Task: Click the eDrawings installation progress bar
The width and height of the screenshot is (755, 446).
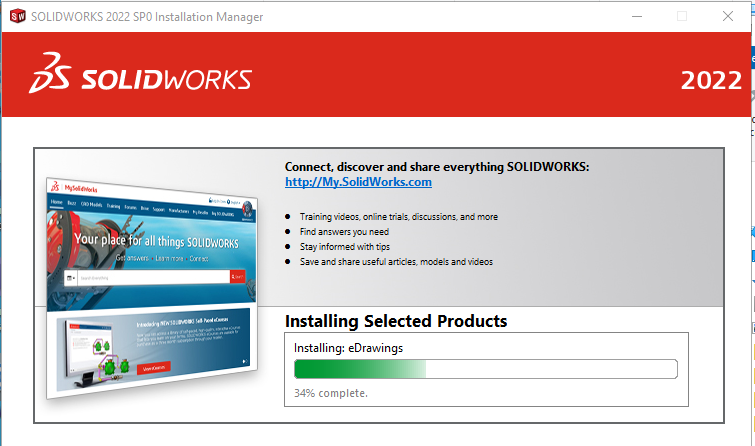Action: click(x=486, y=369)
